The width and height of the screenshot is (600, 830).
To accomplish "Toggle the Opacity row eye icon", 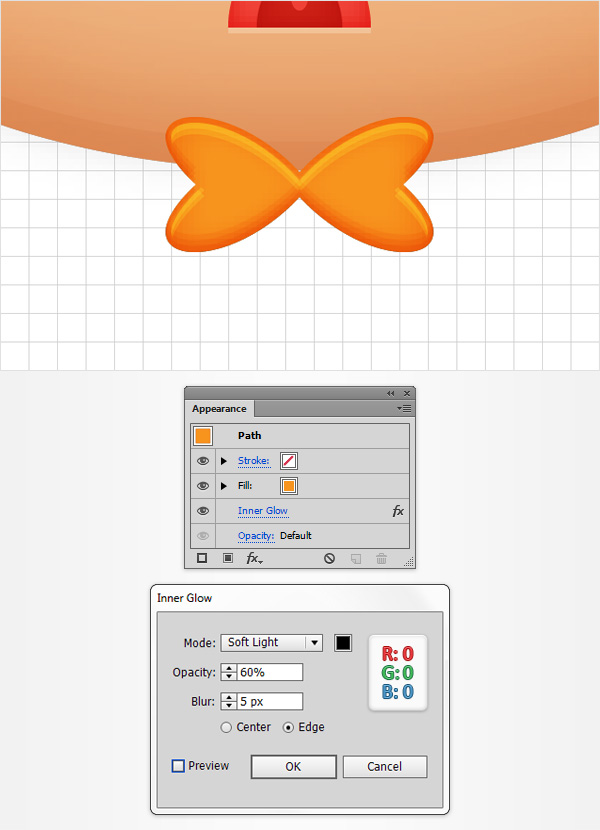I will click(203, 536).
